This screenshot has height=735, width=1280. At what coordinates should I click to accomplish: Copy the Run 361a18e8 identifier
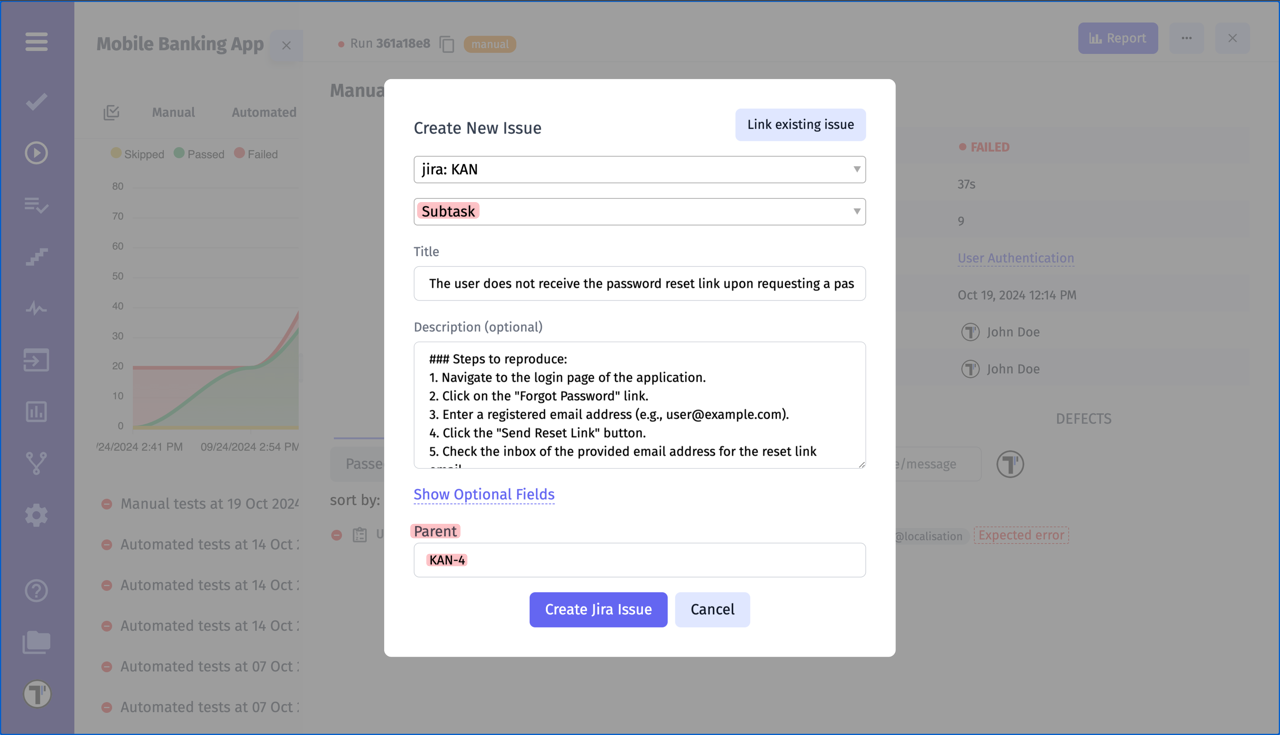click(446, 44)
